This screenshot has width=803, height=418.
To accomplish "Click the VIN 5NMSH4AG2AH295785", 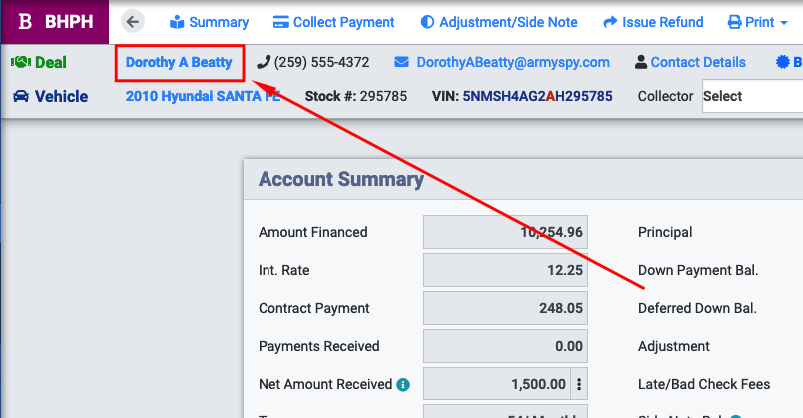I will pos(537,96).
